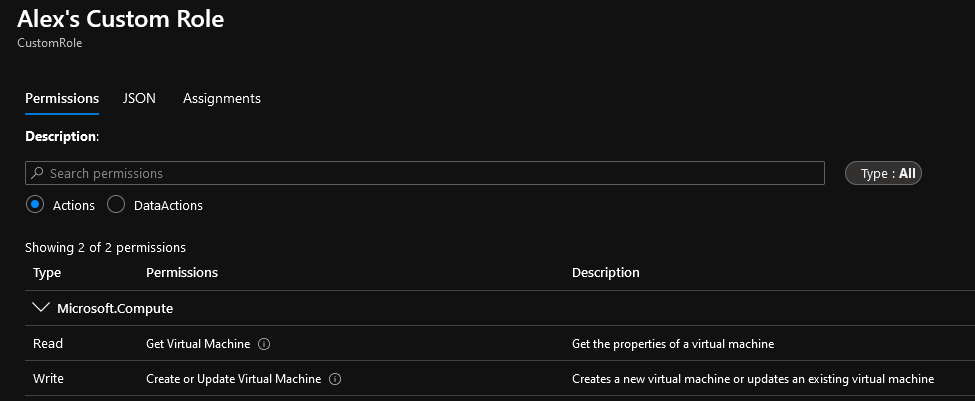Click the Read type row cell

(x=48, y=343)
